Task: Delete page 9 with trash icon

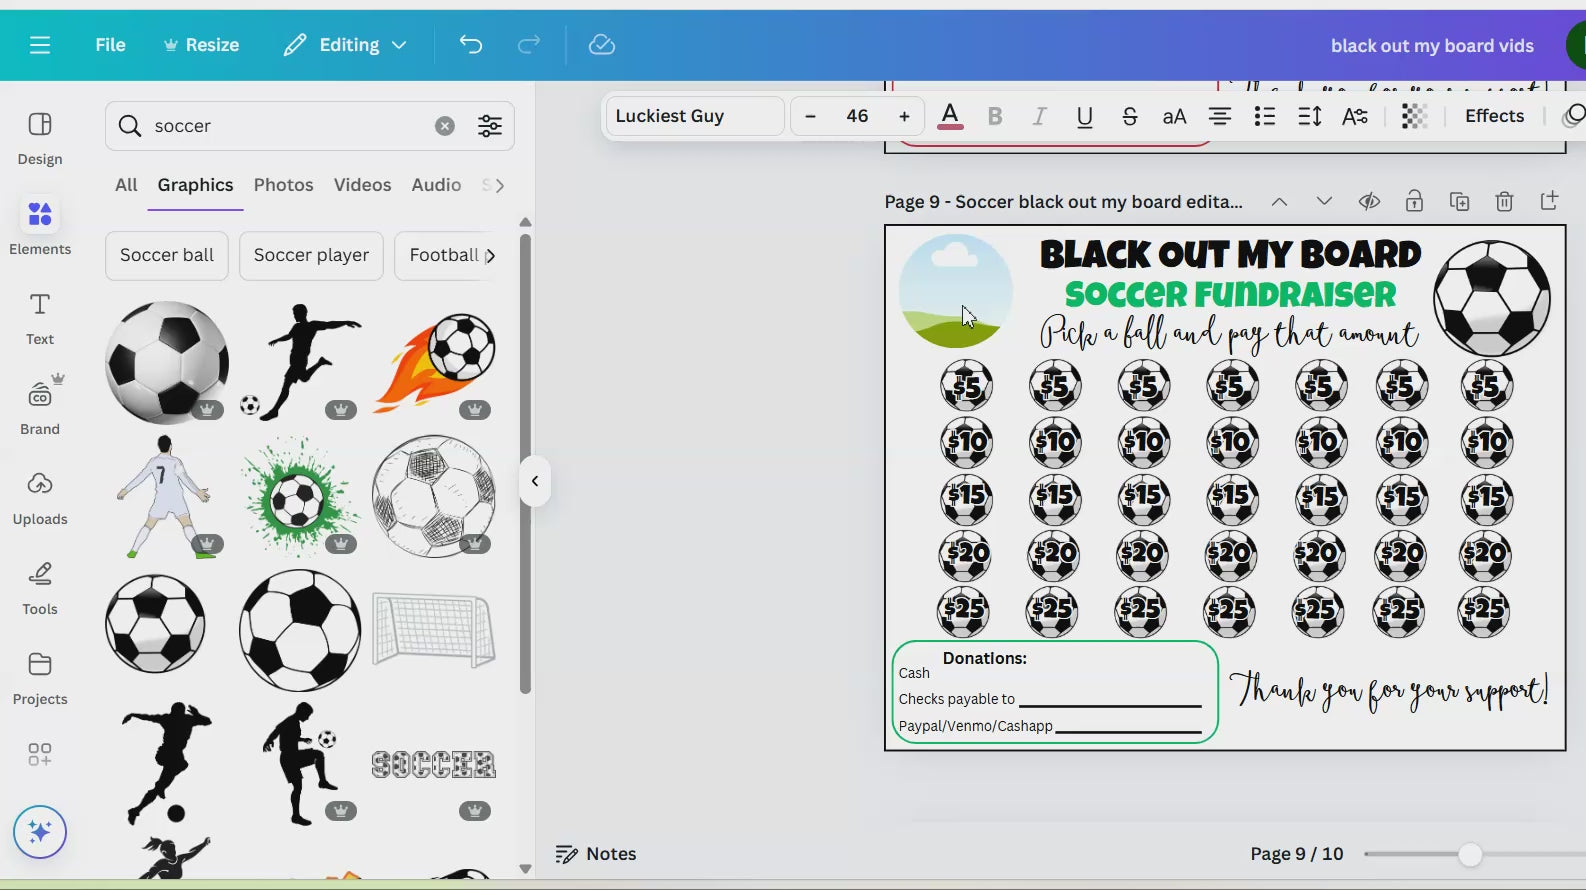Action: pos(1504,202)
